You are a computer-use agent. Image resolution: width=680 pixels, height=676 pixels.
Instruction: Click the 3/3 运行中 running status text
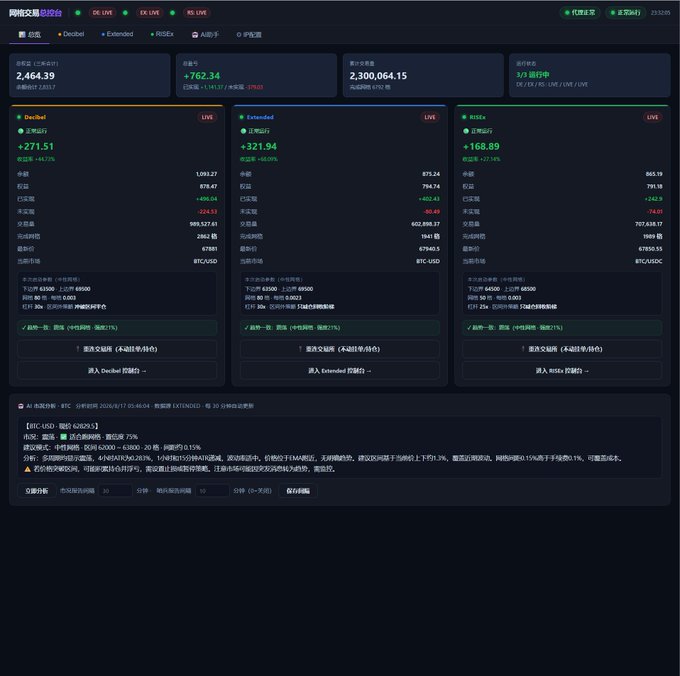tap(533, 75)
